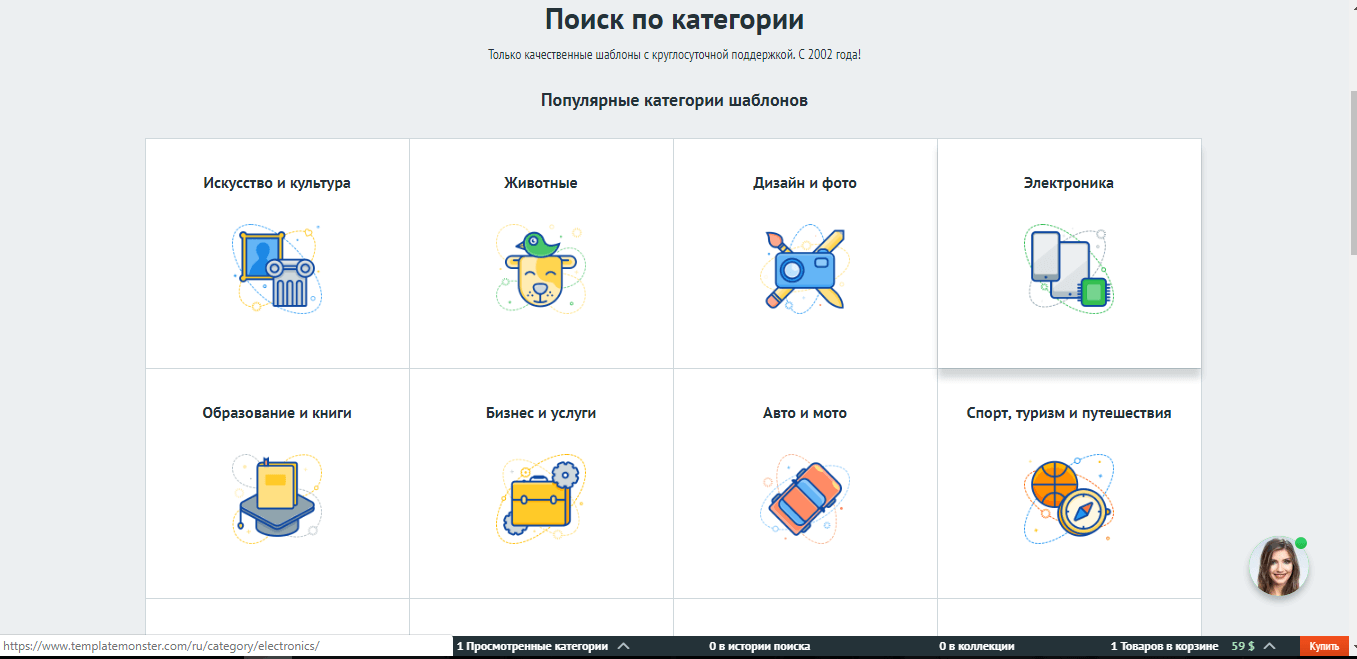
Task: Click the Animals category dog icon
Action: (x=540, y=269)
